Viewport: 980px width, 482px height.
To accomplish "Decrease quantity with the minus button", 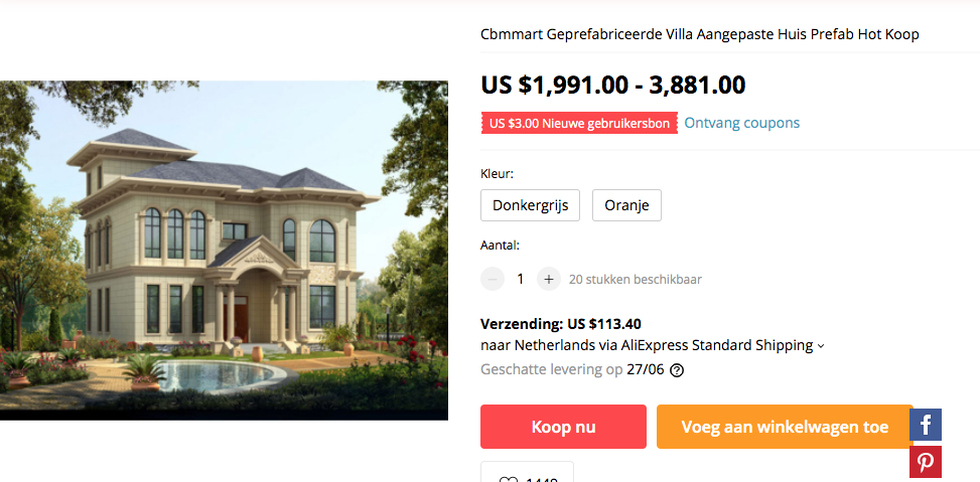I will point(492,279).
